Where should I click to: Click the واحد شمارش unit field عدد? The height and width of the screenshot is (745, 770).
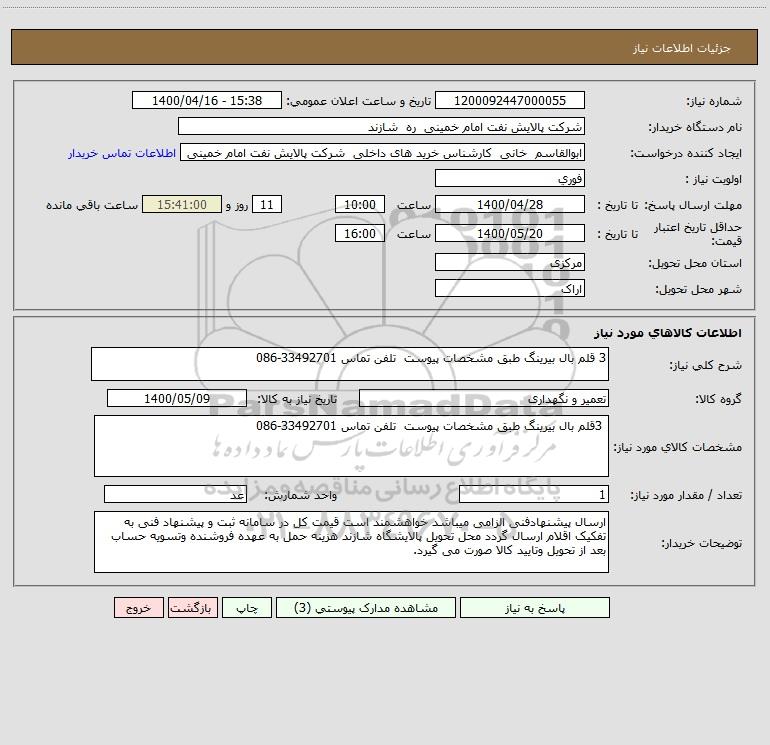coord(175,494)
